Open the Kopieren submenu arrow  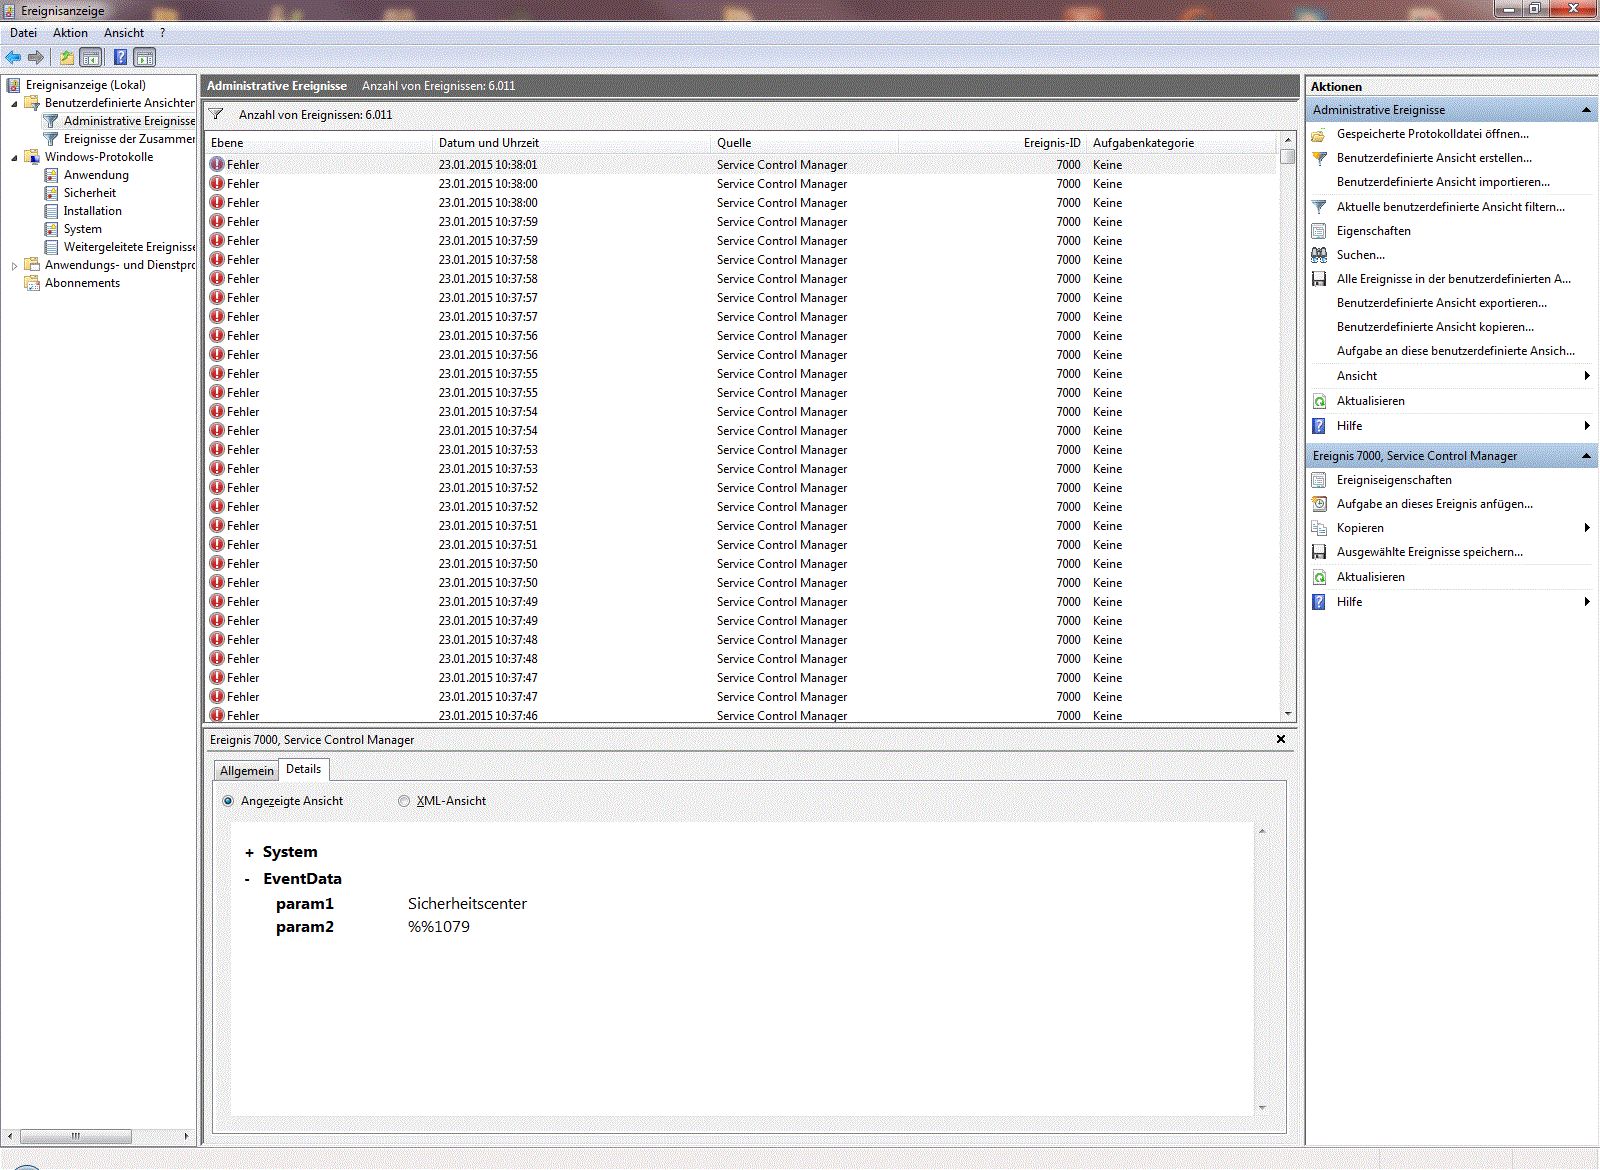(1587, 528)
